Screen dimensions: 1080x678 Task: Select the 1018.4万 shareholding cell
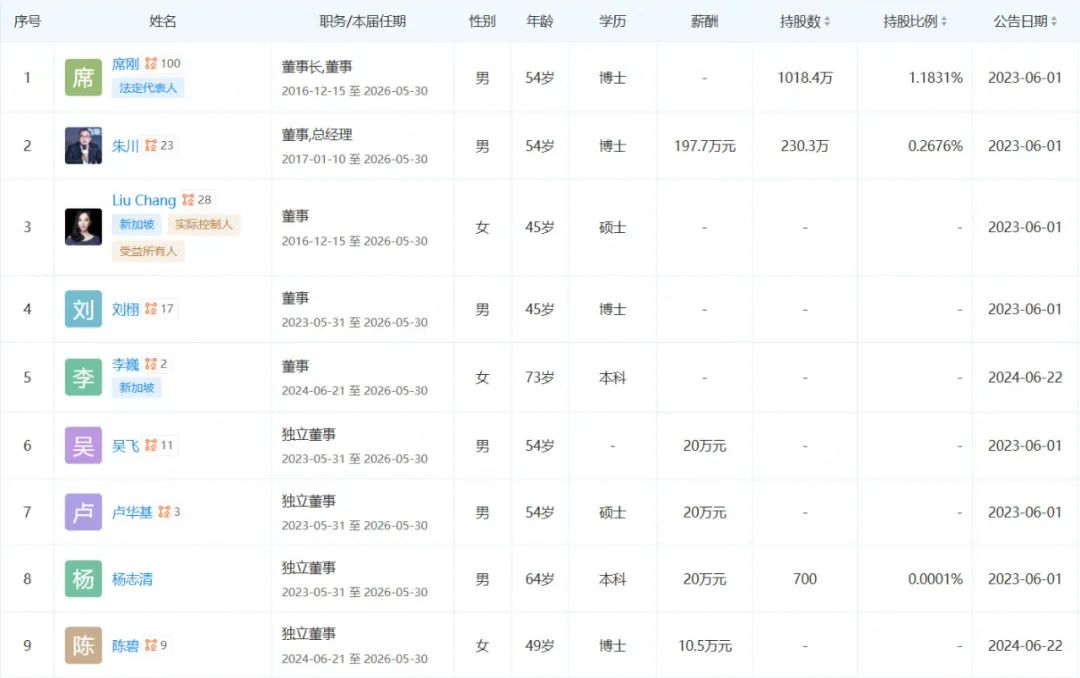[805, 78]
